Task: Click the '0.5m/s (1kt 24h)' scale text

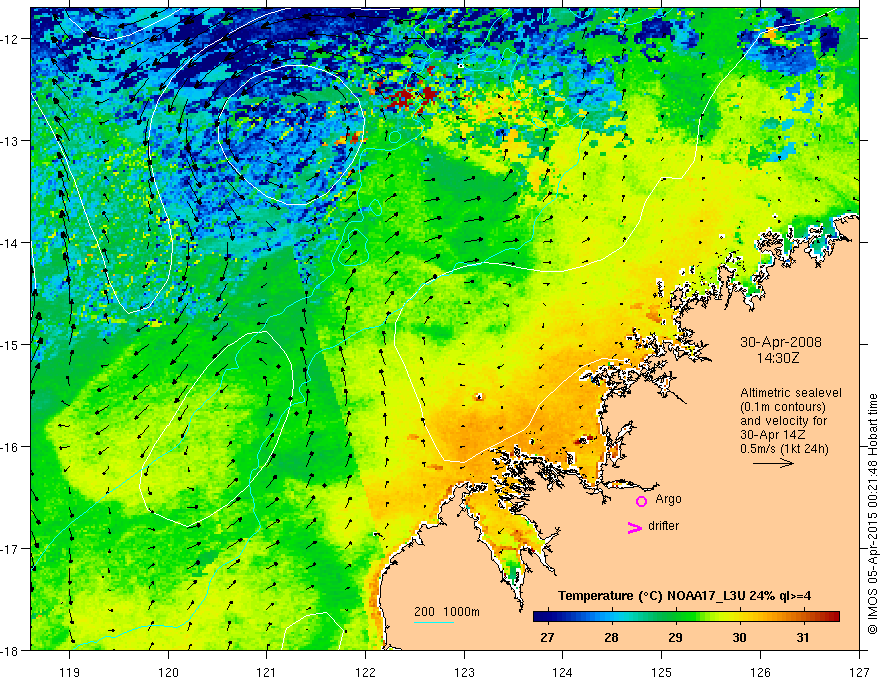Action: (x=784, y=449)
